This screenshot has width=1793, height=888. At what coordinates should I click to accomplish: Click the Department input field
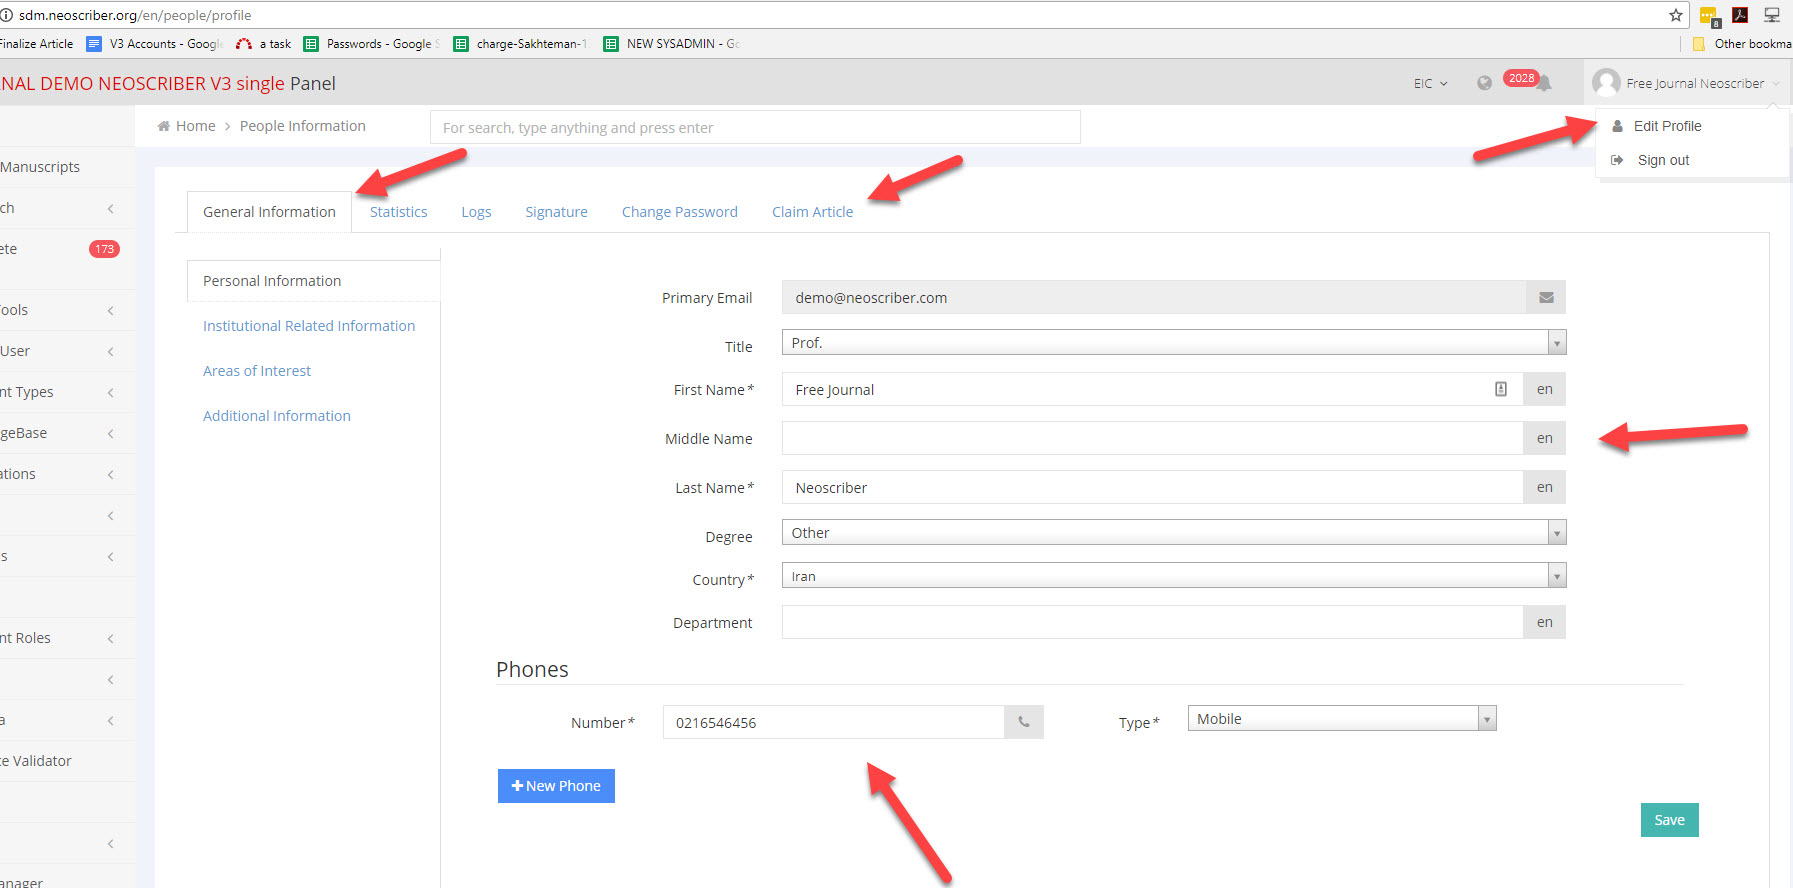tap(1152, 622)
